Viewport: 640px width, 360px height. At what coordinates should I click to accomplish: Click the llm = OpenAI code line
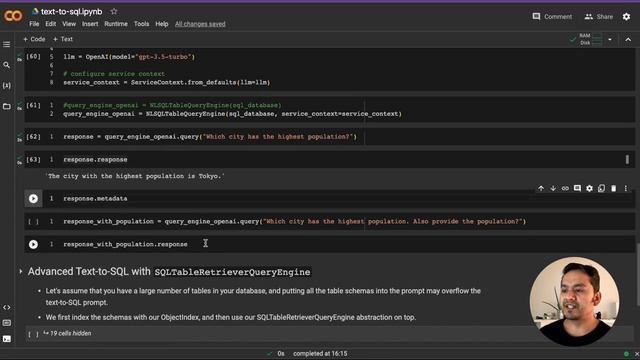point(129,57)
